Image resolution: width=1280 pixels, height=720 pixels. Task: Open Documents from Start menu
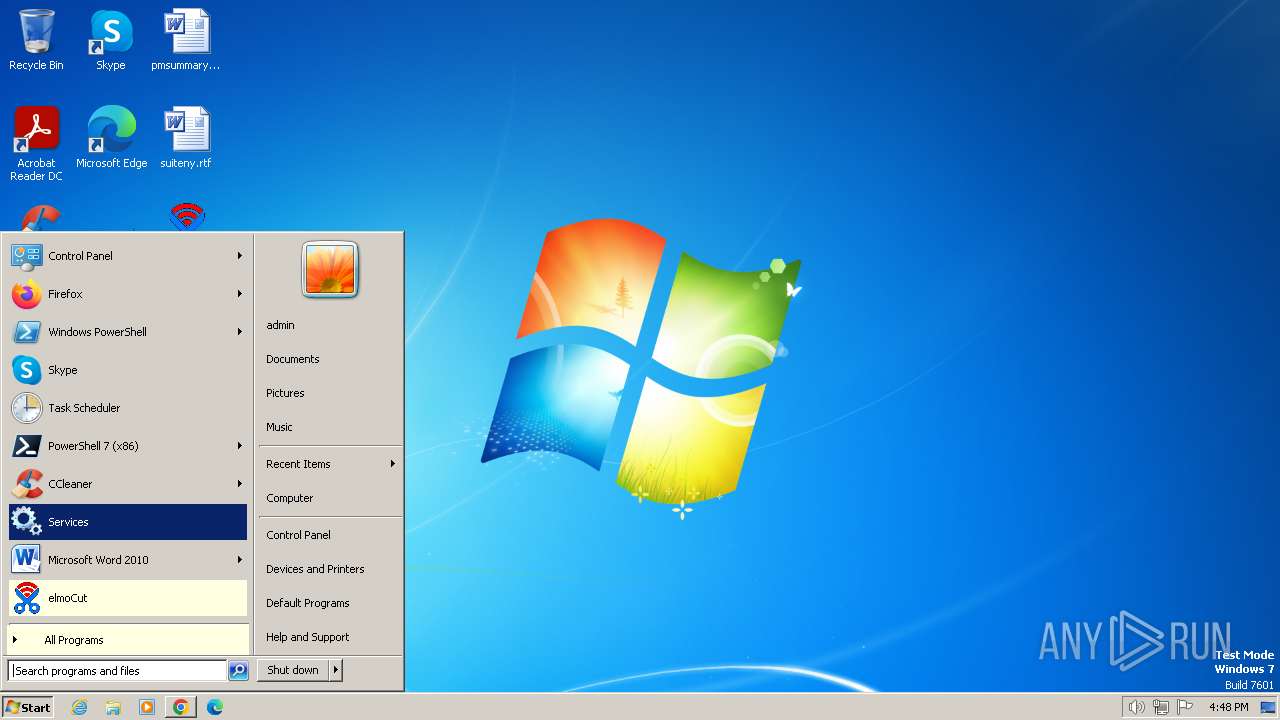293,359
